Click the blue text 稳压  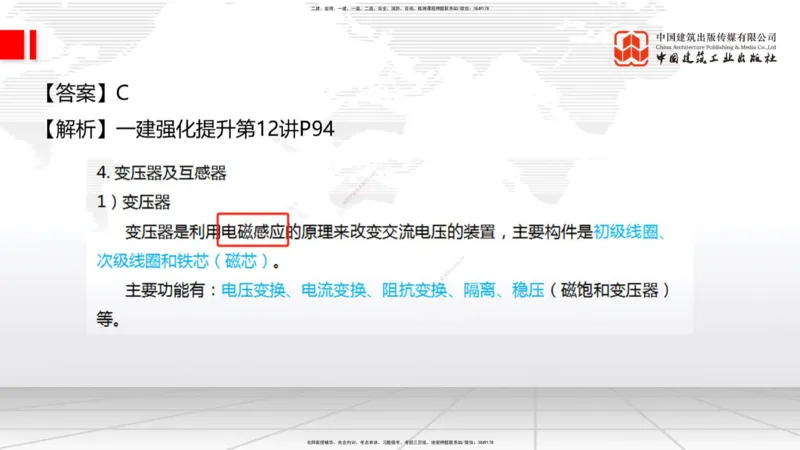(528, 290)
